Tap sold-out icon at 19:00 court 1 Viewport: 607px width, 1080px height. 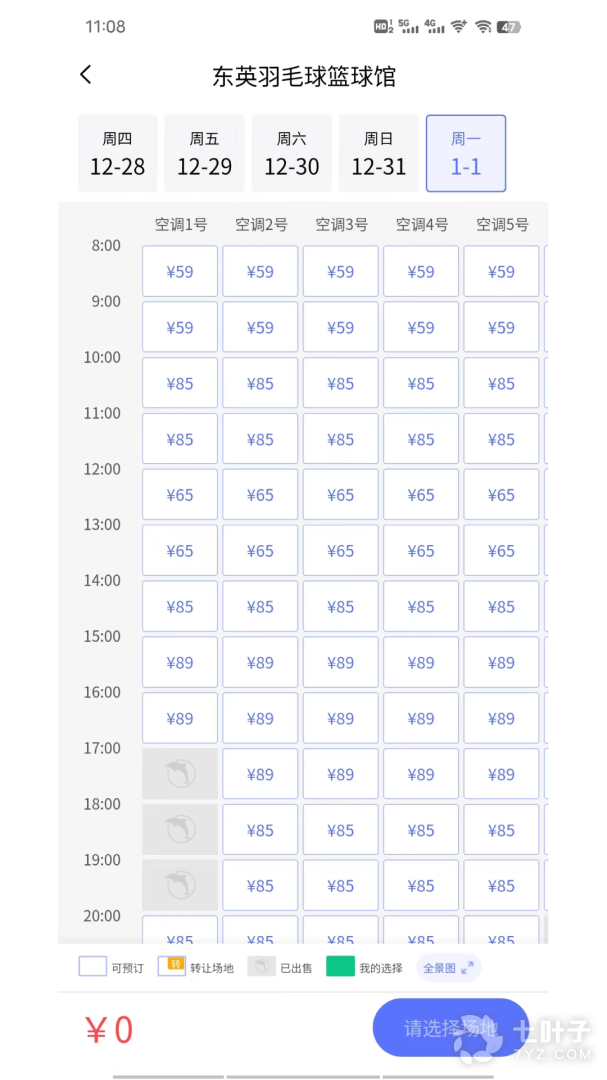(x=180, y=885)
